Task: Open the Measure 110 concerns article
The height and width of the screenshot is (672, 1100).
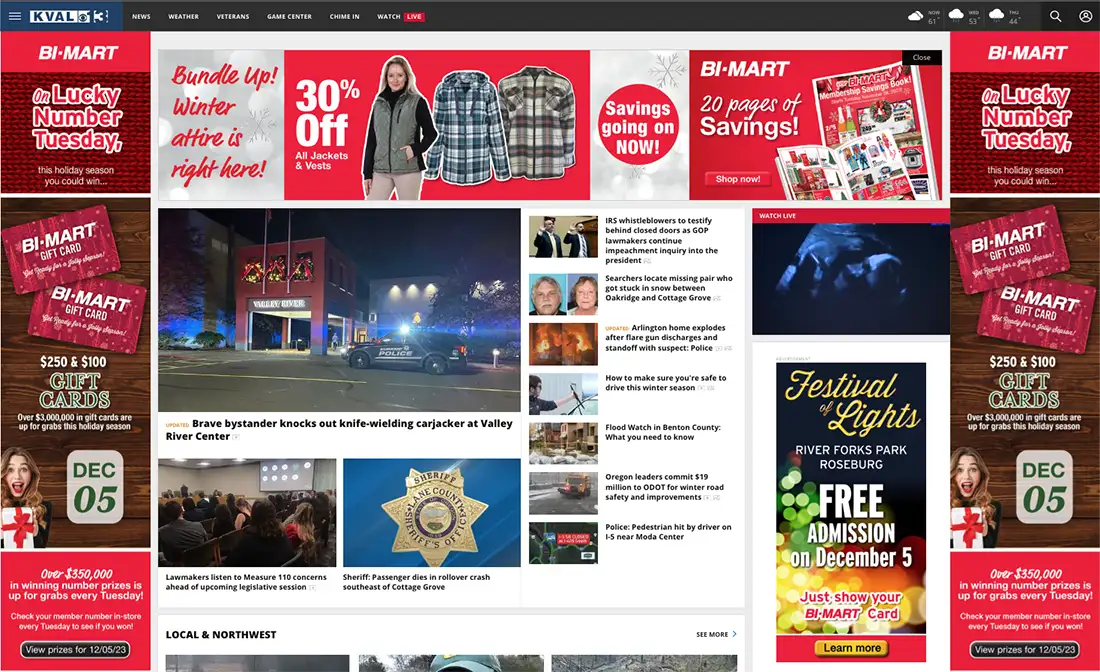Action: coord(246,582)
